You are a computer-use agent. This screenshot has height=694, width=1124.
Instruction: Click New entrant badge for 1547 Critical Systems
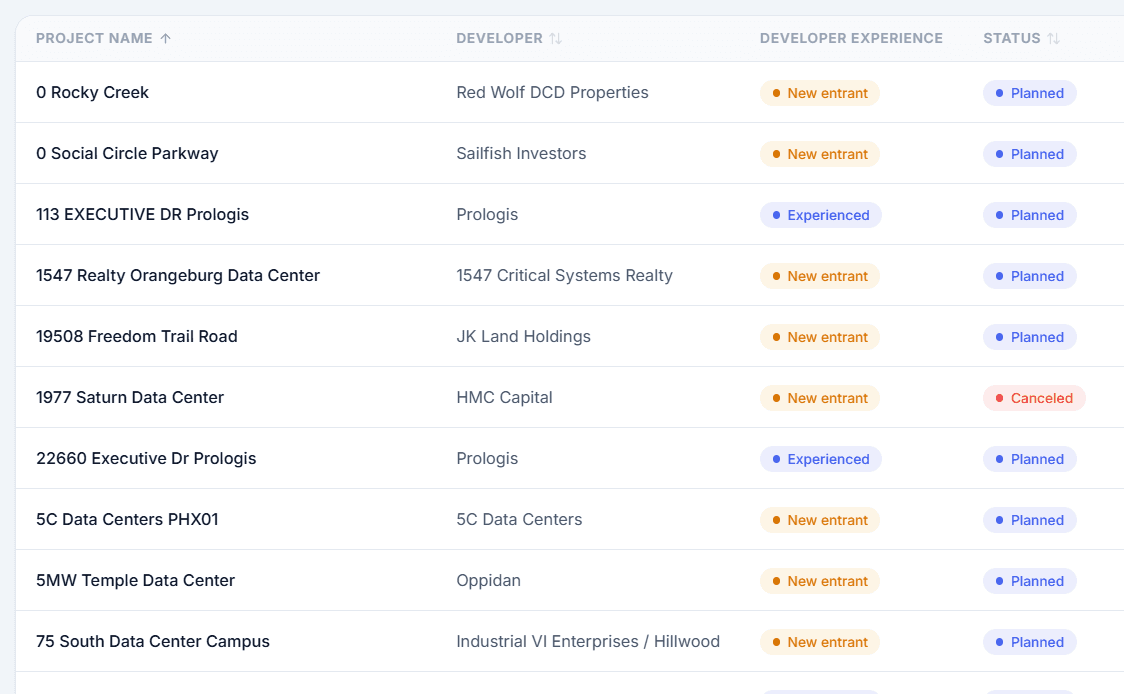click(819, 276)
